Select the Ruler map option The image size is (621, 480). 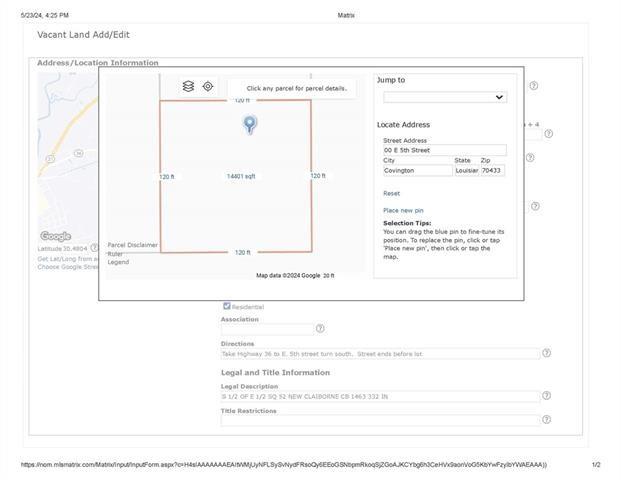pyautogui.click(x=116, y=254)
